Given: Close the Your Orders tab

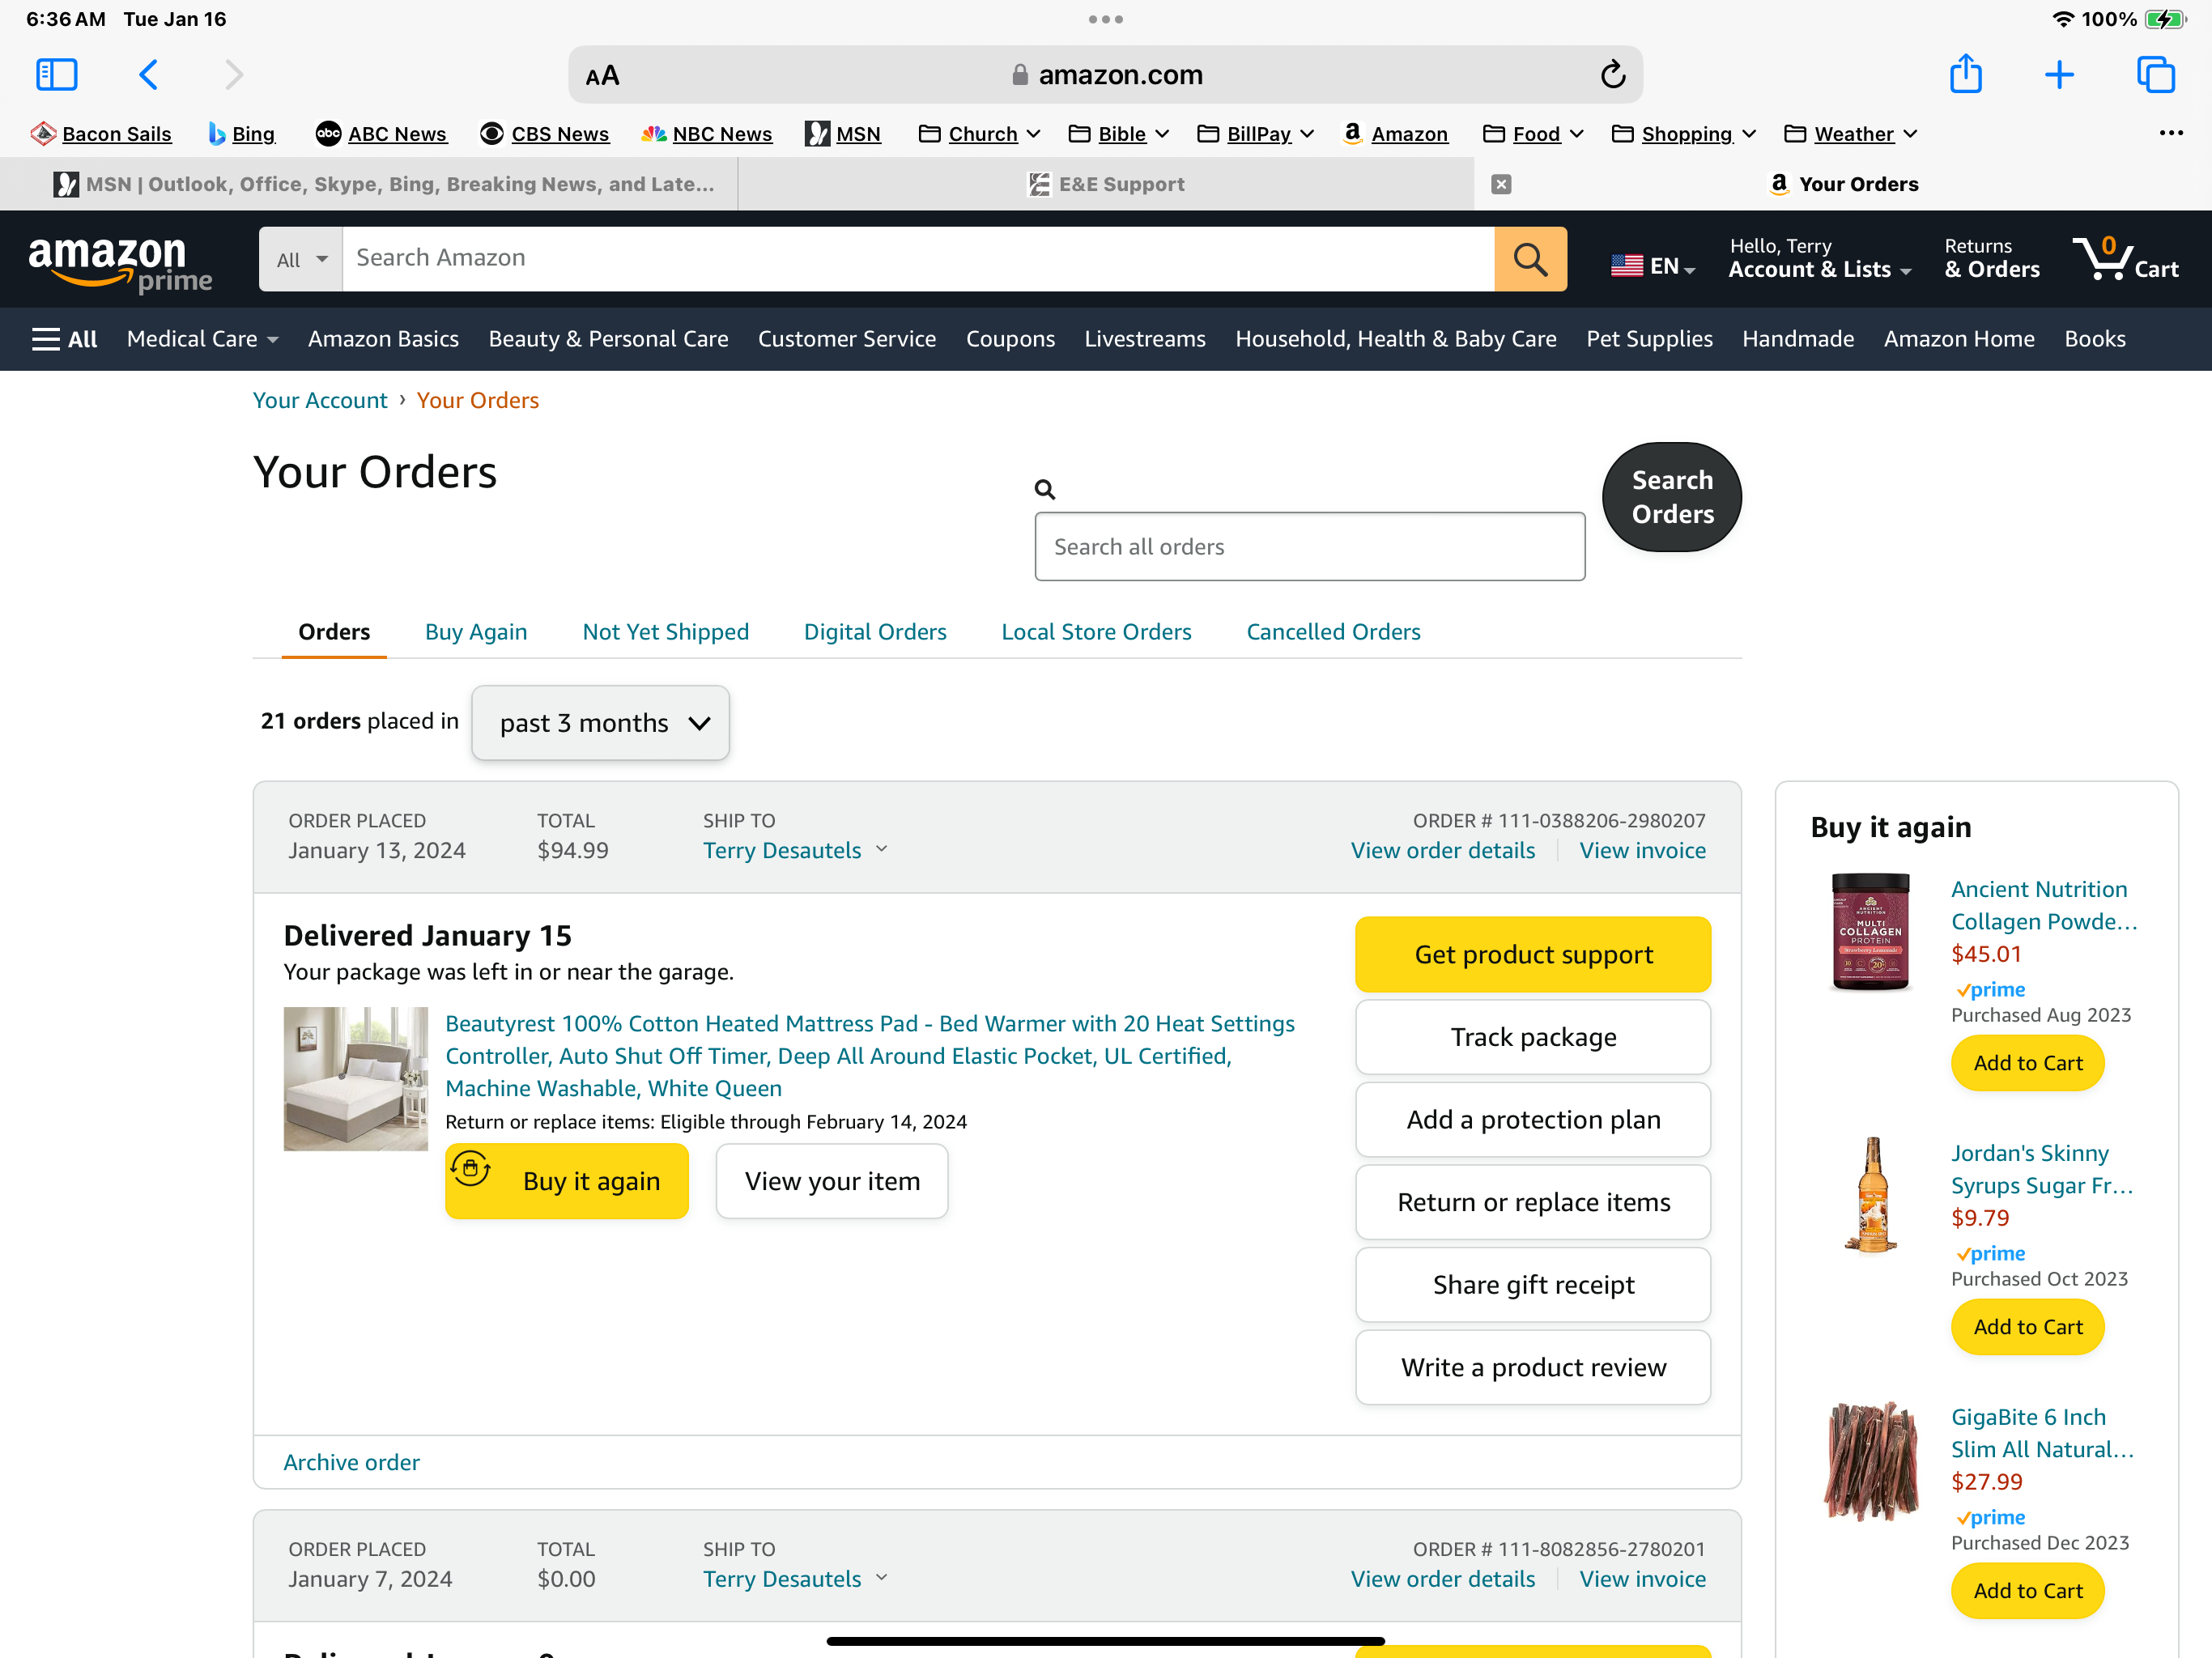Looking at the screenshot, I should (1501, 184).
